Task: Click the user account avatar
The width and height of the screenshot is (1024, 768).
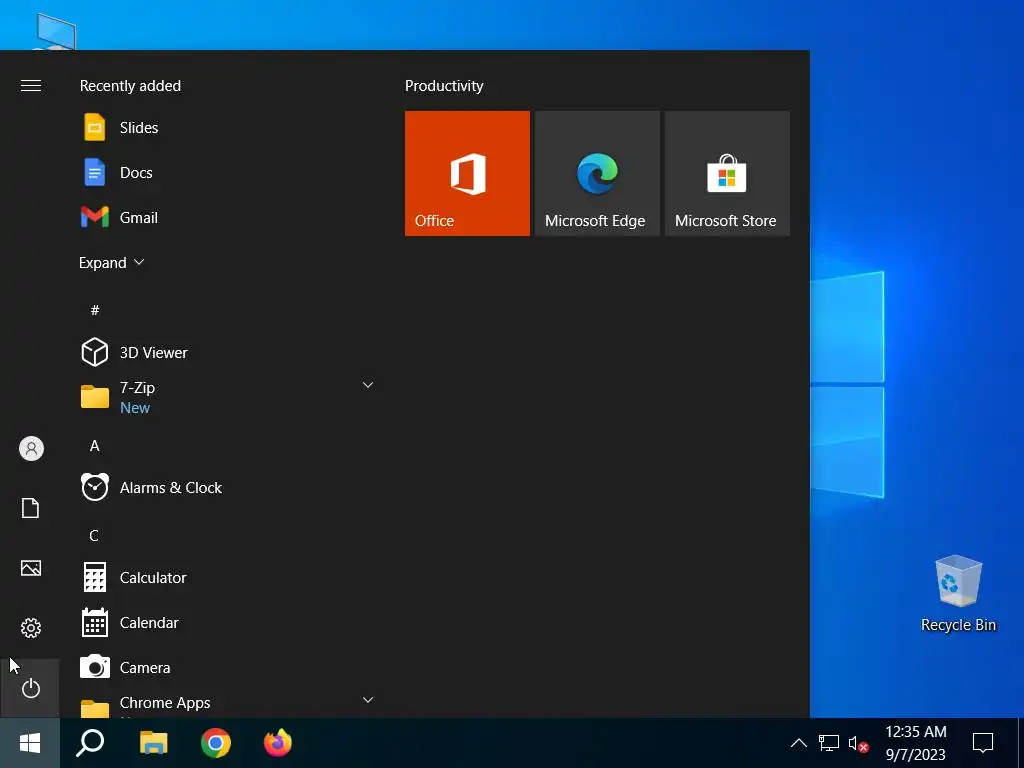Action: pos(31,449)
